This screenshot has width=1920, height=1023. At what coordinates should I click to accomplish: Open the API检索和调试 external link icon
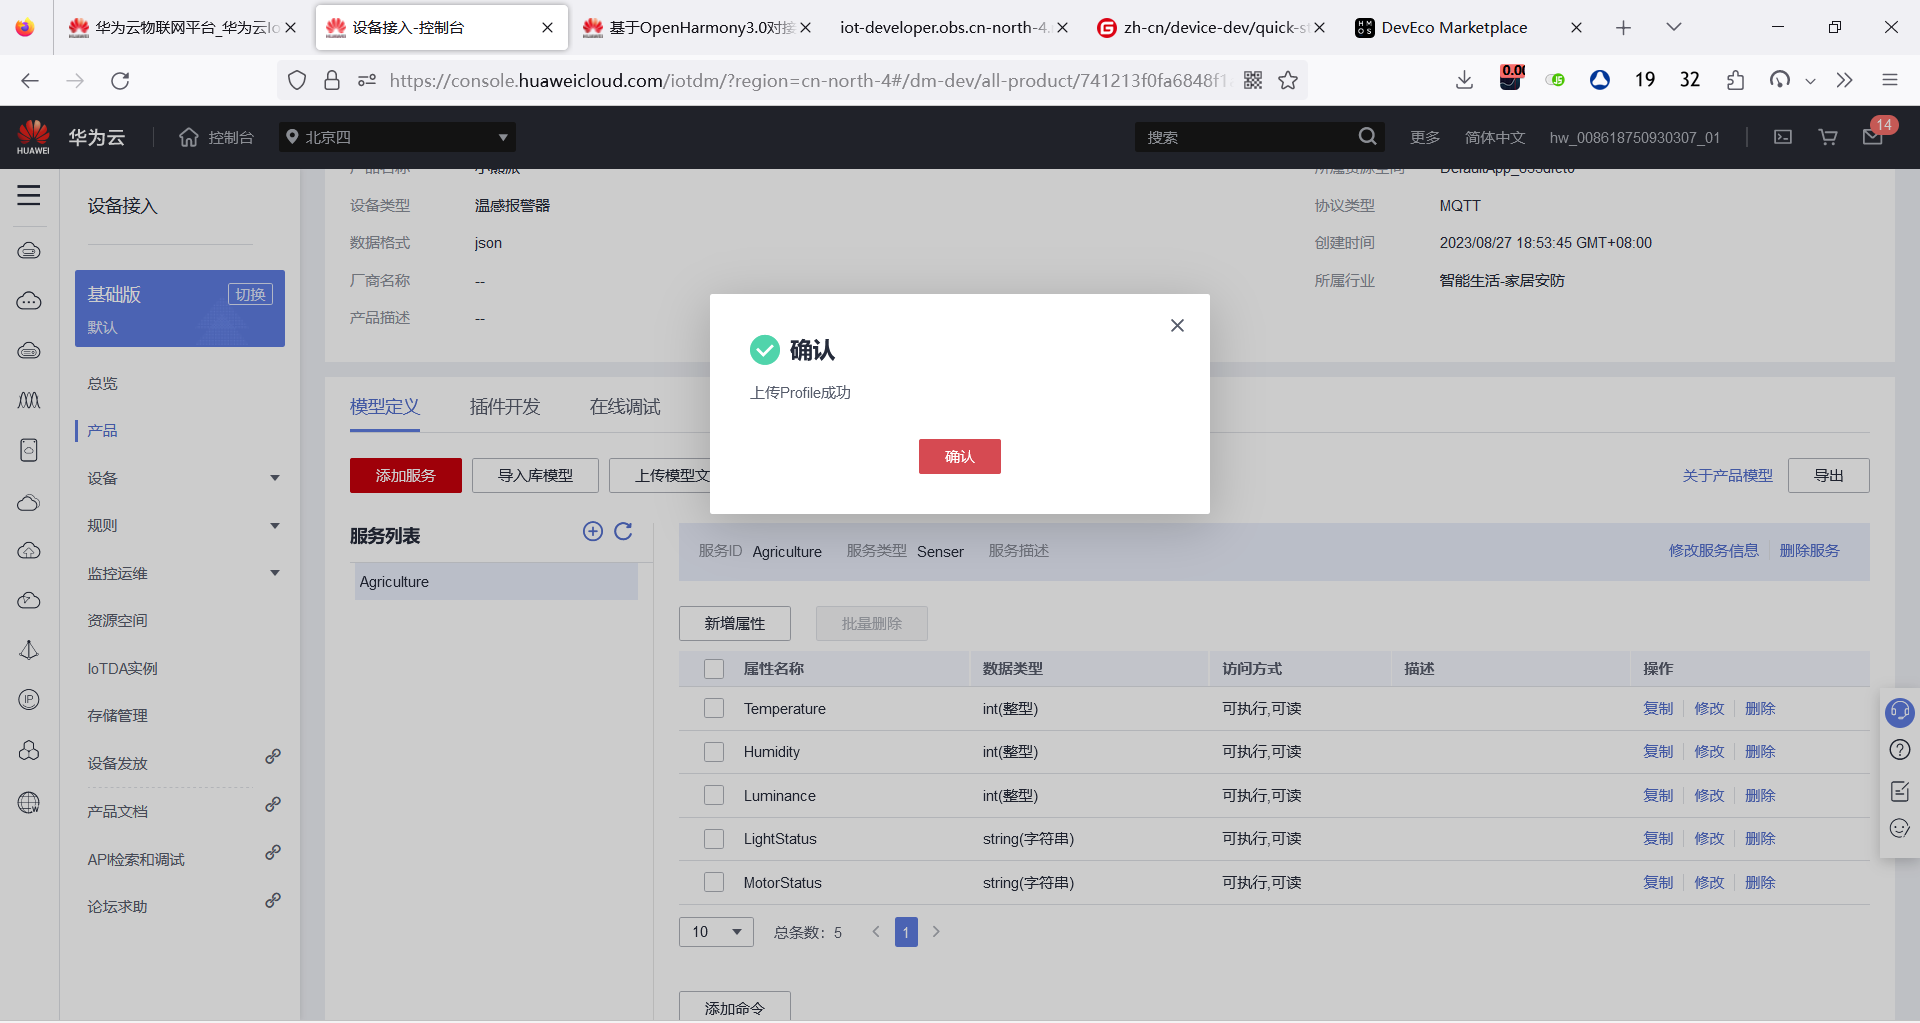coord(273,853)
